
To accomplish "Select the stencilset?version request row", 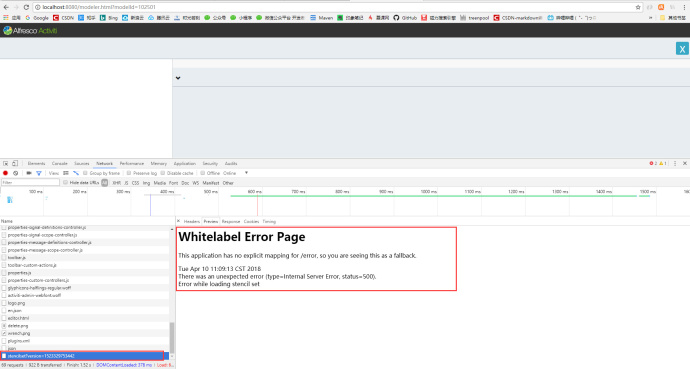I will click(84, 356).
